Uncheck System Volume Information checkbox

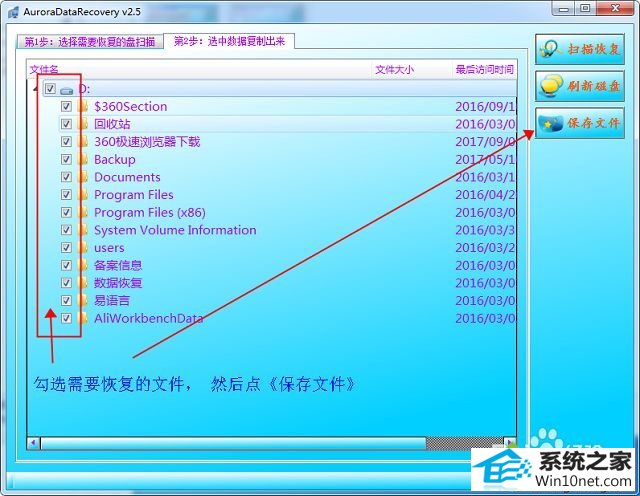(66, 230)
